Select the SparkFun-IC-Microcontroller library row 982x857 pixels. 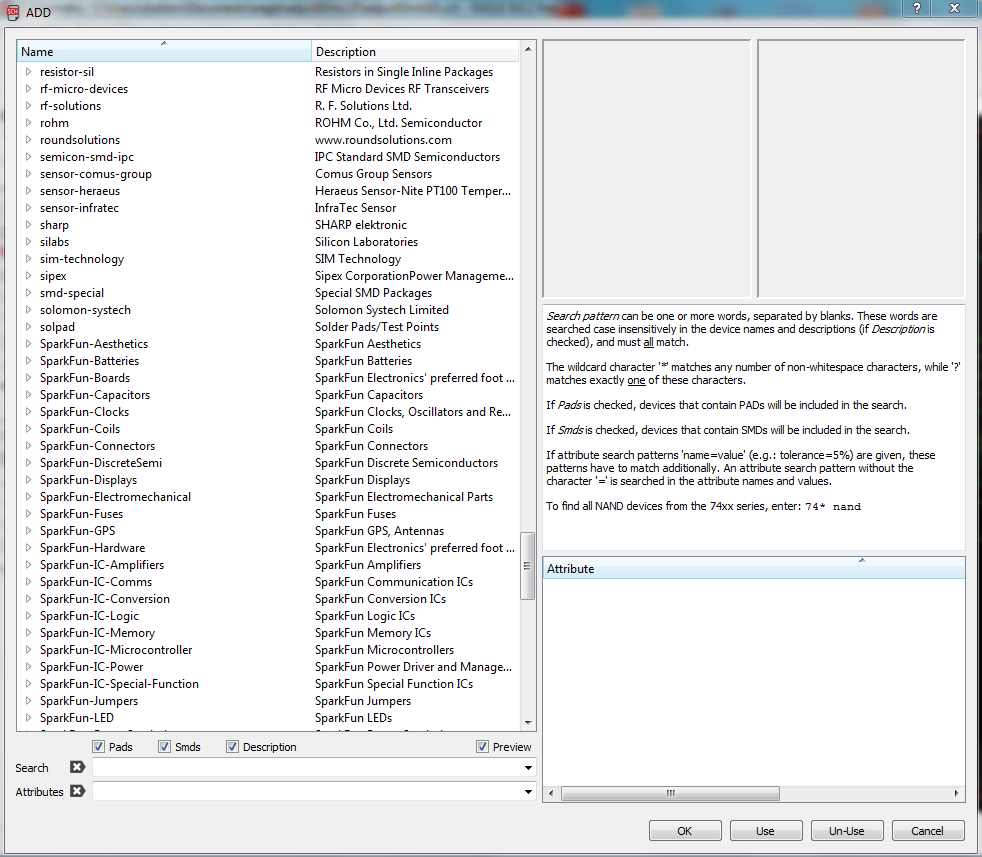point(268,650)
